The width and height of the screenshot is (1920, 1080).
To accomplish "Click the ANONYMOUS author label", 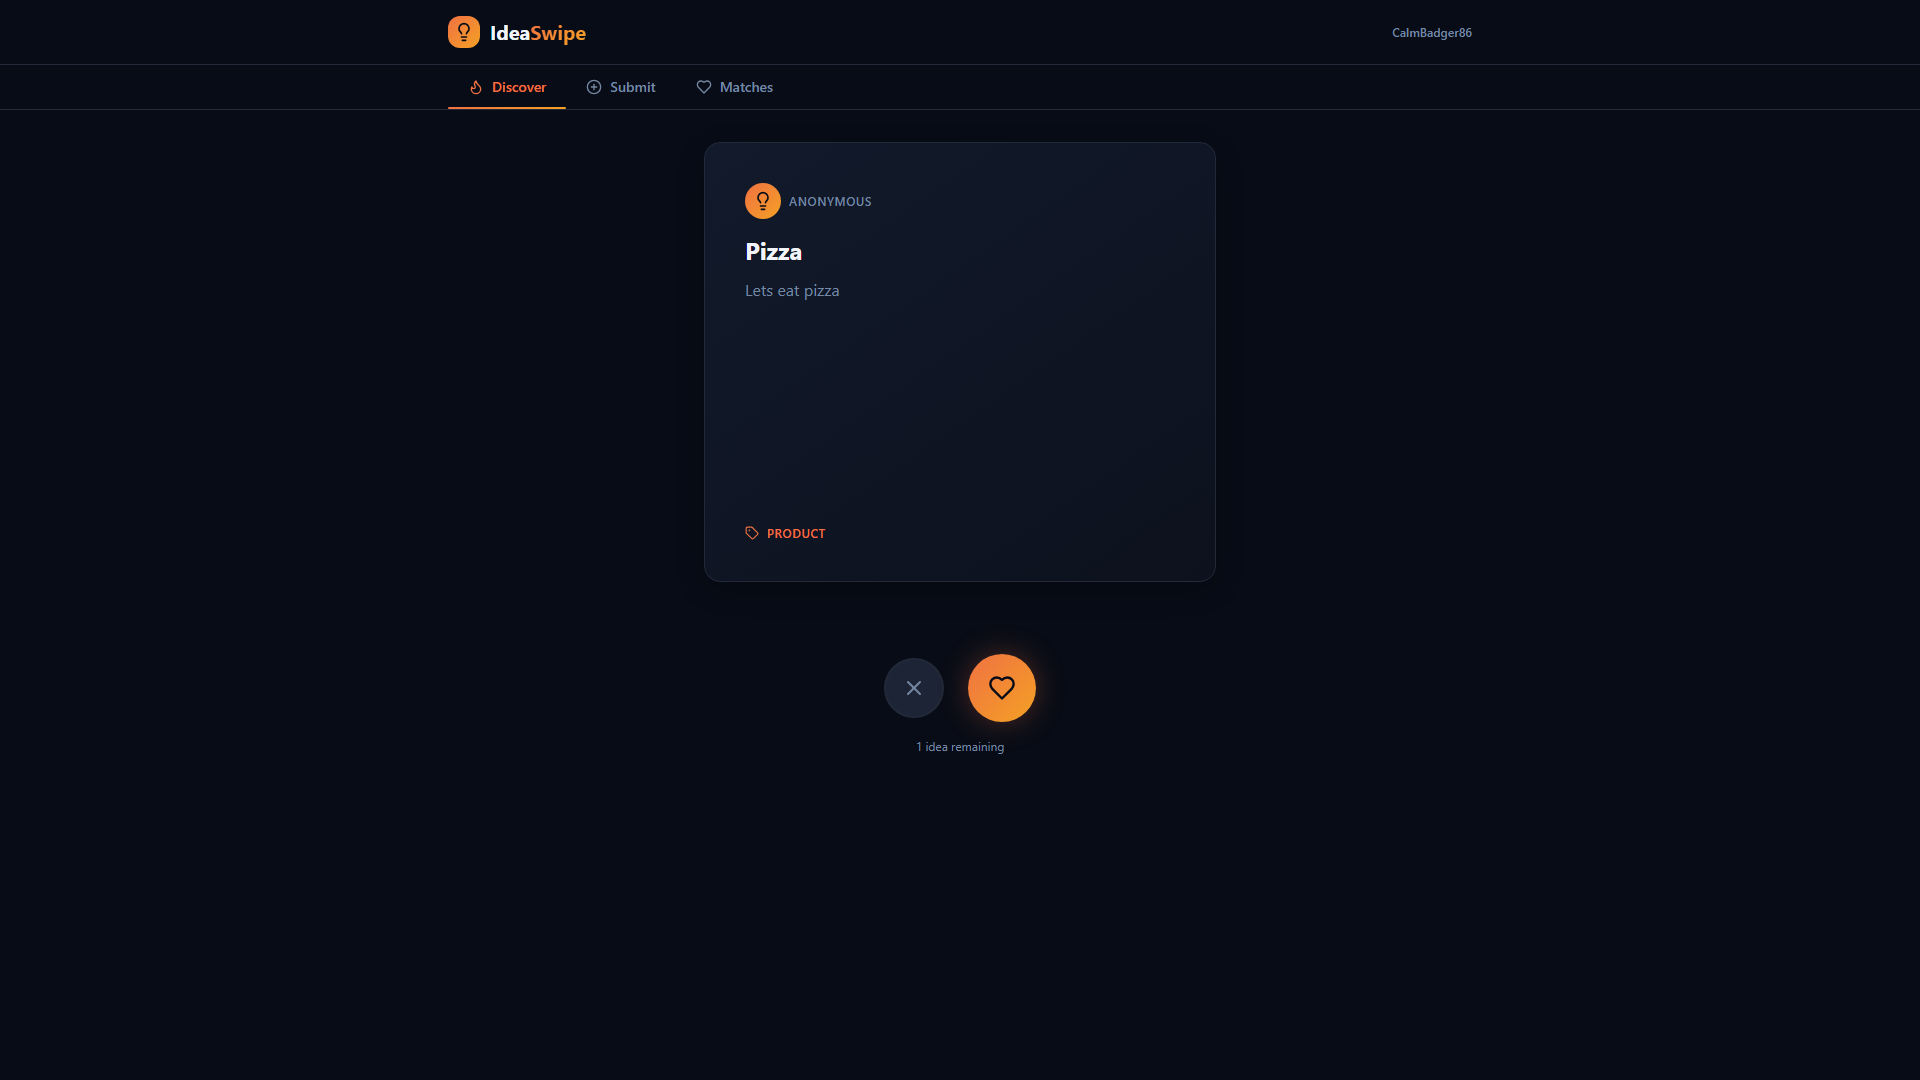I will (x=830, y=202).
